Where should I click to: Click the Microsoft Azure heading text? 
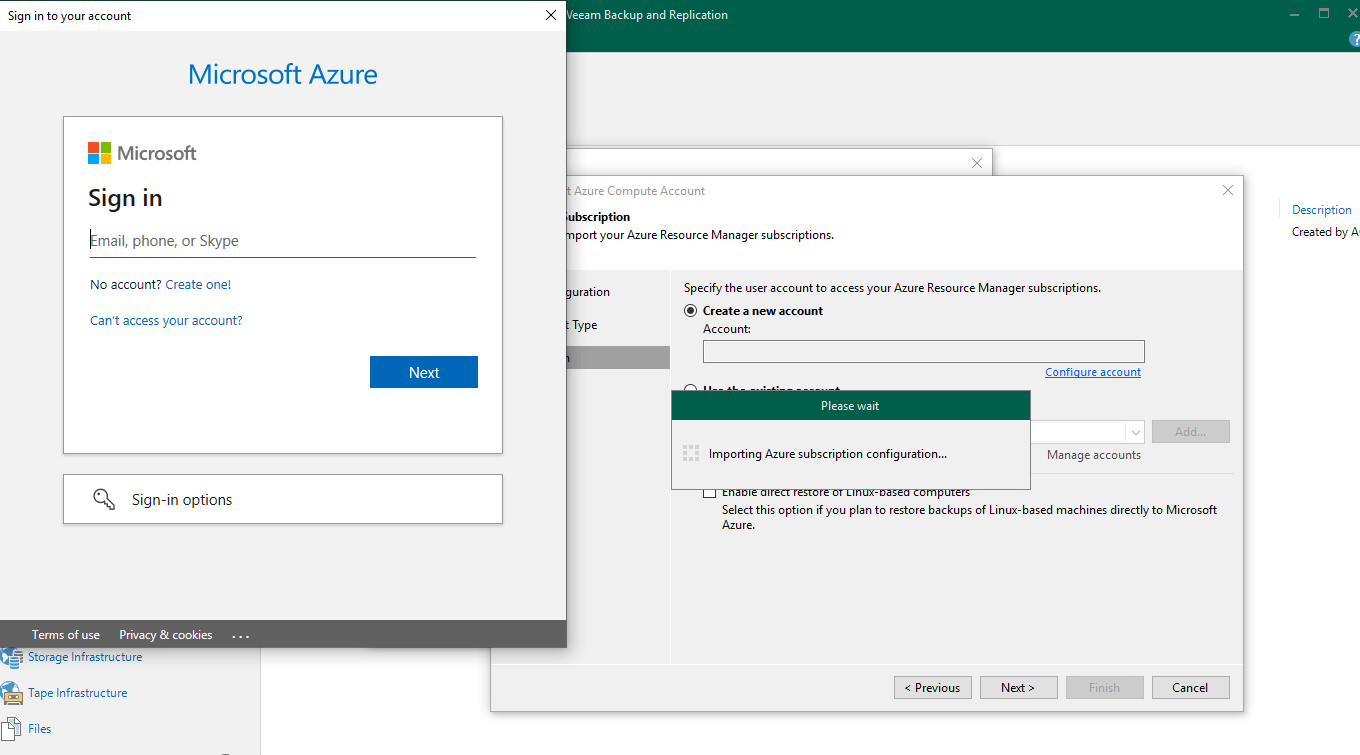tap(283, 74)
